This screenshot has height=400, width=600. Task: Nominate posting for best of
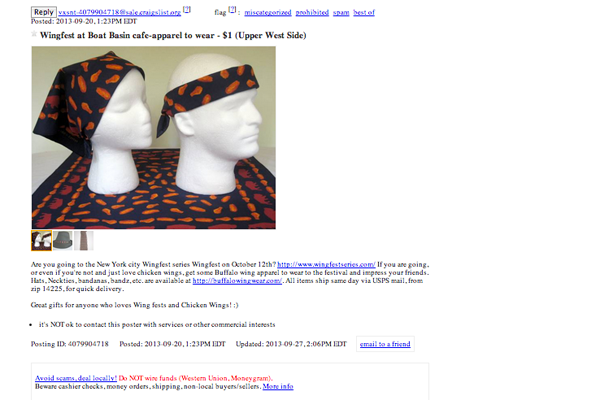click(364, 13)
